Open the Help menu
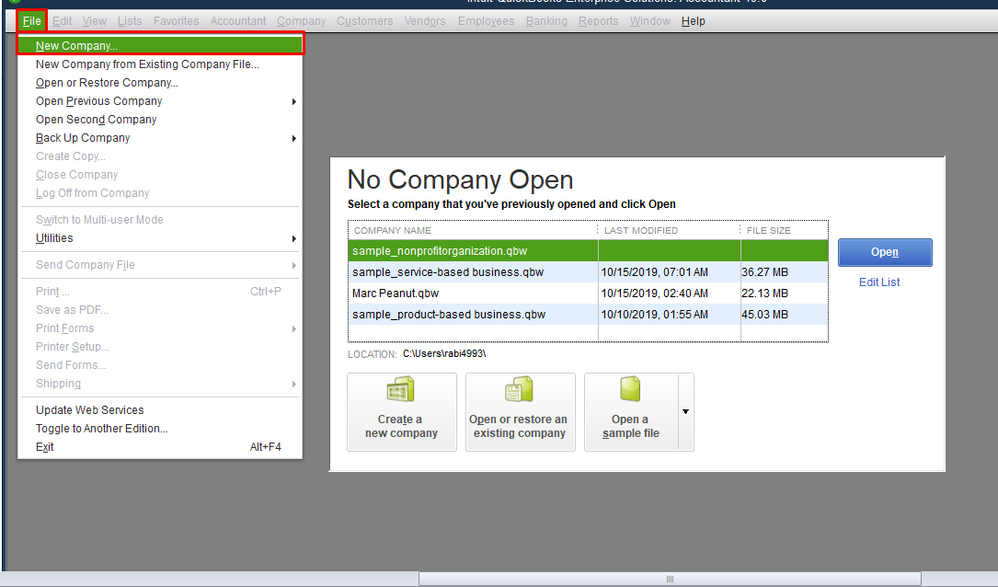Viewport: 998px width, 587px height. [x=693, y=21]
